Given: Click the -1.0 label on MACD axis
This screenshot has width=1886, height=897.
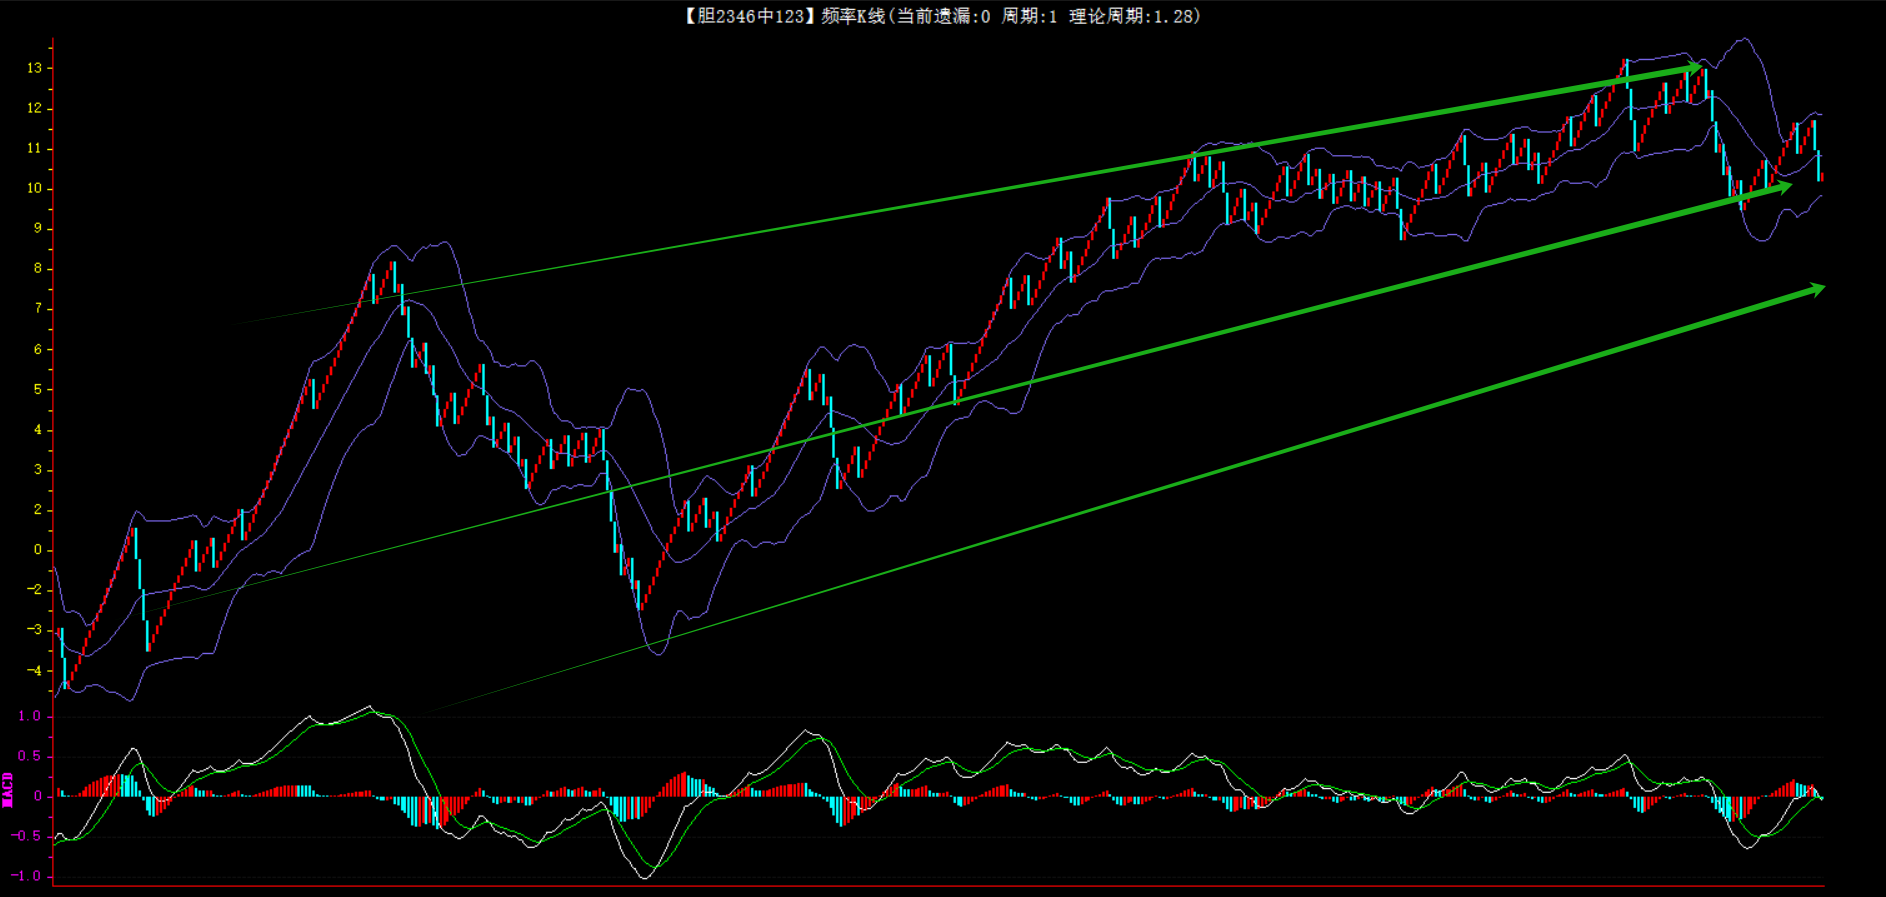Looking at the screenshot, I should point(25,876).
